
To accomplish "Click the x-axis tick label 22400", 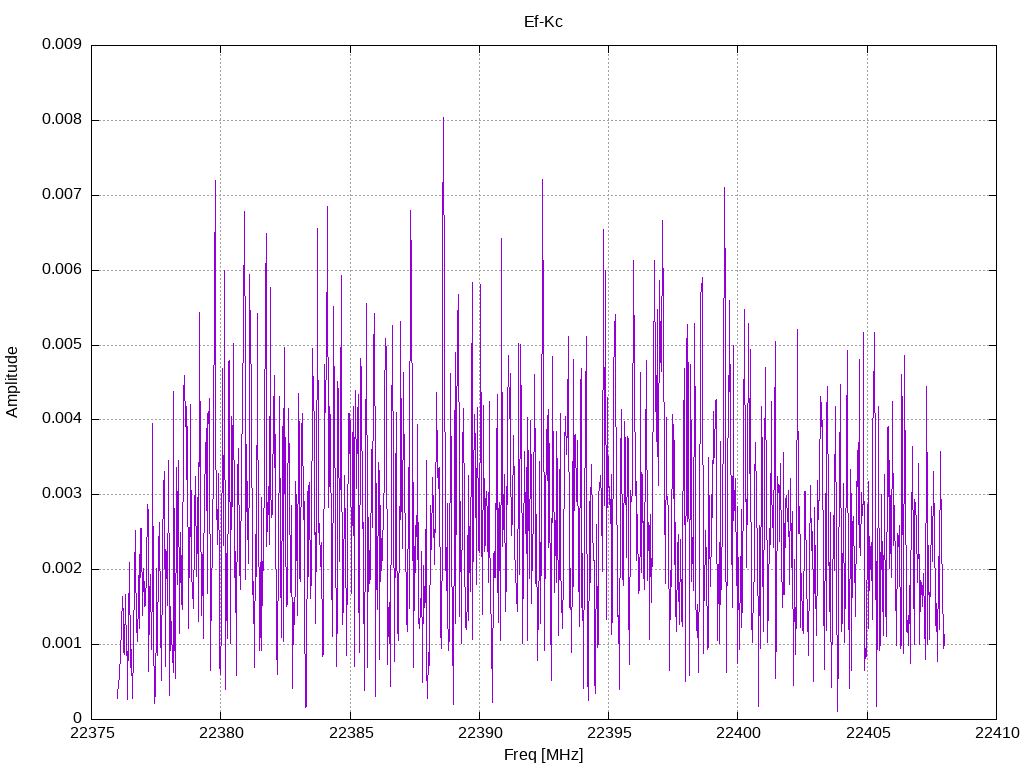I will 738,733.
